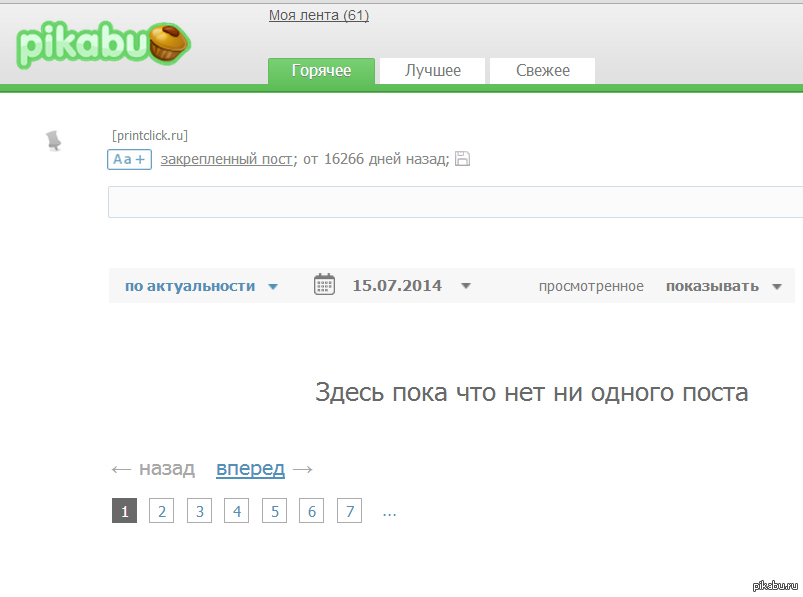
Task: Open calendar icon next to 15.07.2014
Action: tap(325, 285)
